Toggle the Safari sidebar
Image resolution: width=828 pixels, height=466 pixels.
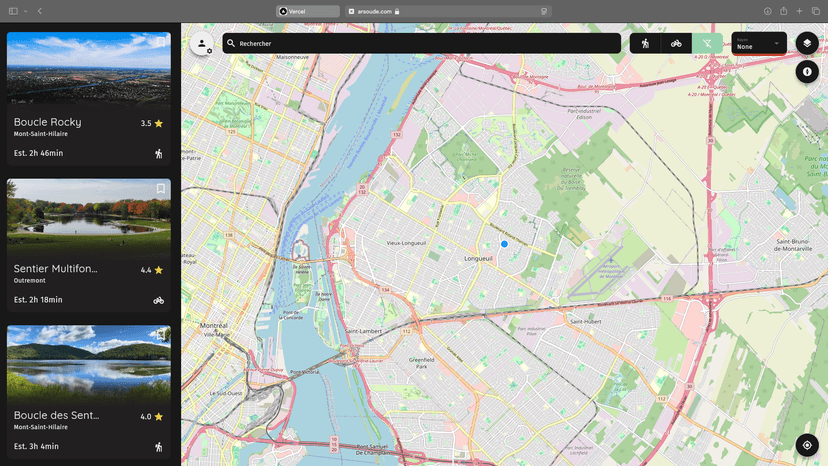click(x=13, y=11)
